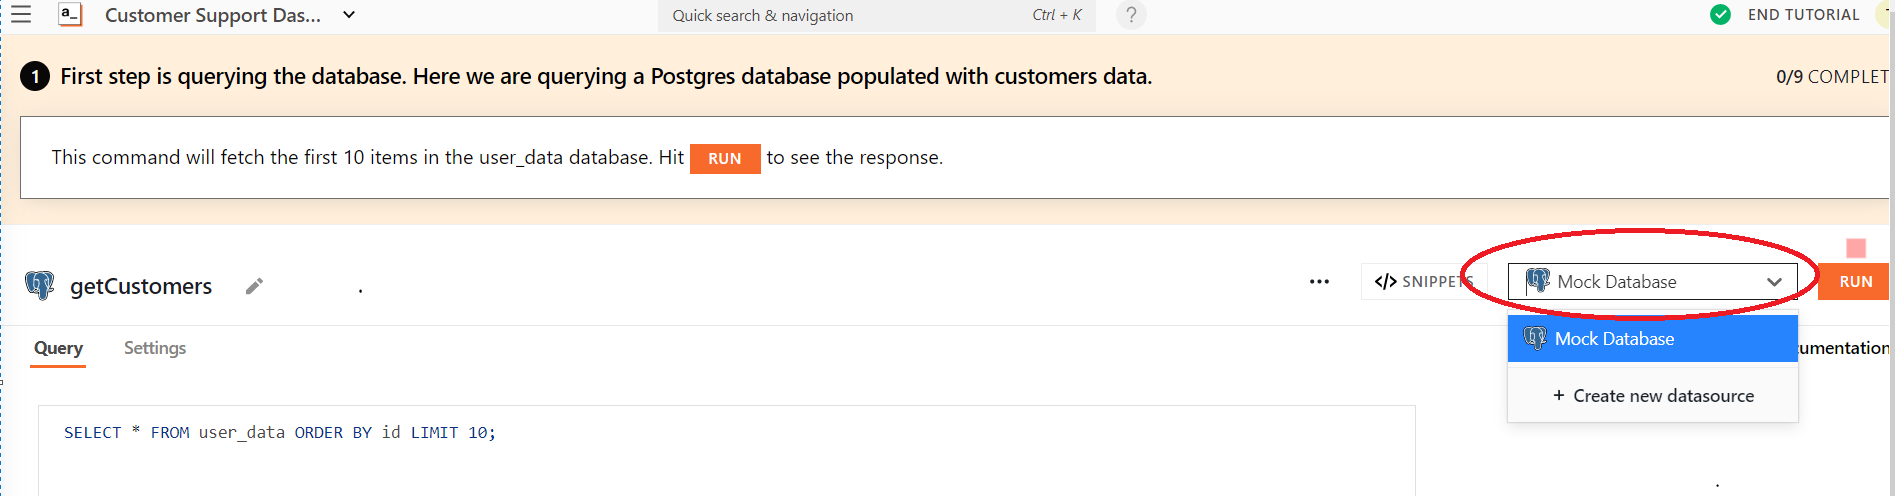
Task: Click the Postgres elephant icon beside getCustomers
Action: [40, 286]
